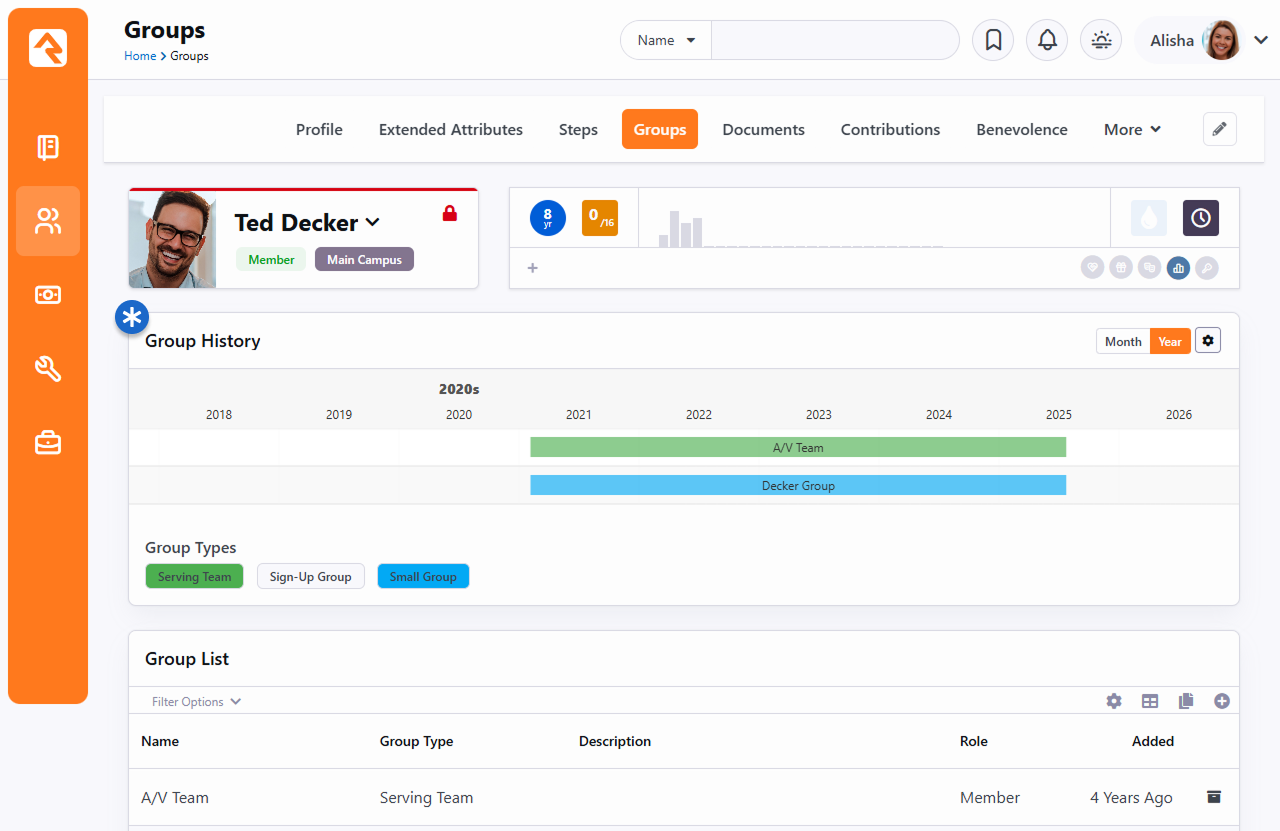The width and height of the screenshot is (1280, 831).
Task: Open the bookmarks icon in header
Action: (x=993, y=40)
